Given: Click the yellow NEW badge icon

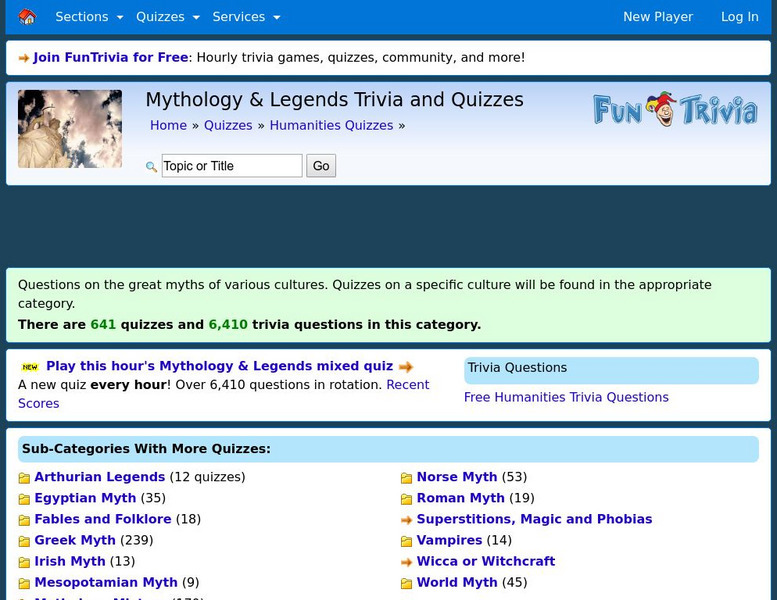Looking at the screenshot, I should 30,367.
